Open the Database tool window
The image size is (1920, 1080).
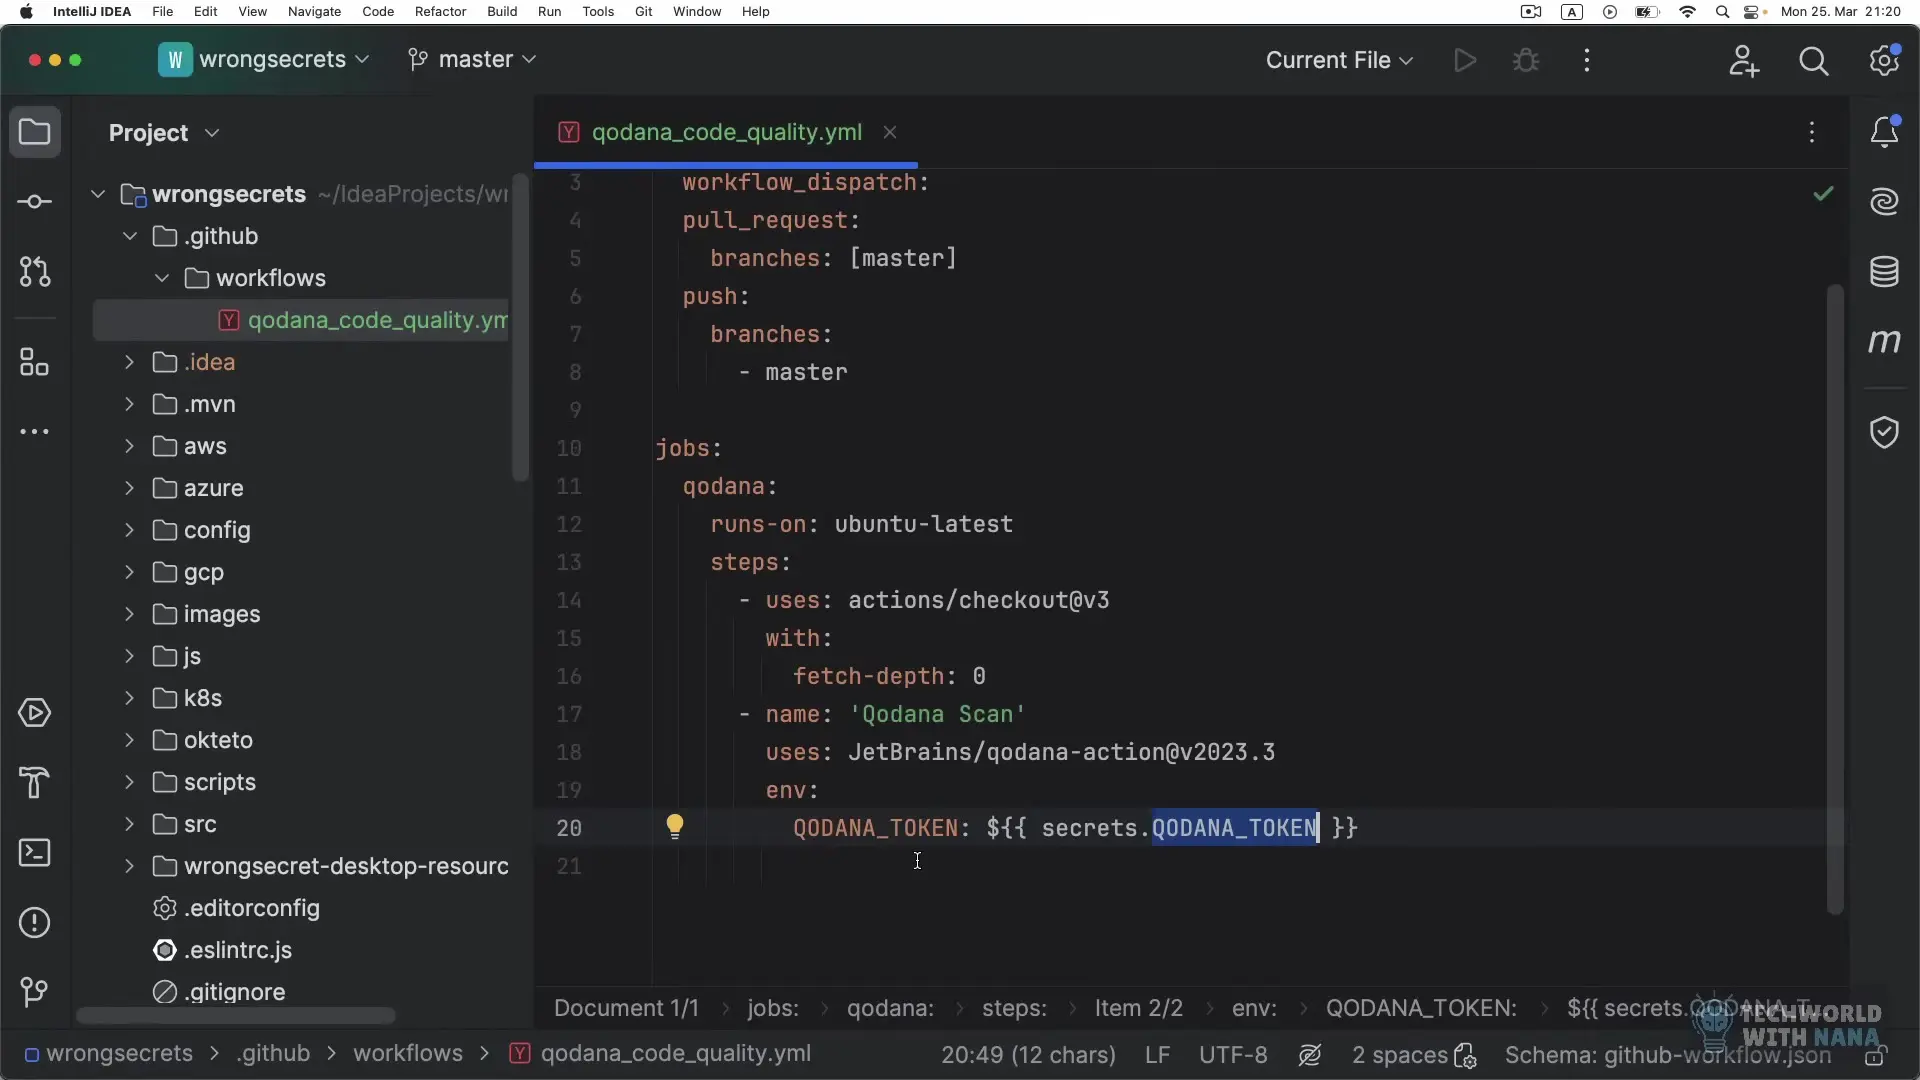click(x=1884, y=272)
